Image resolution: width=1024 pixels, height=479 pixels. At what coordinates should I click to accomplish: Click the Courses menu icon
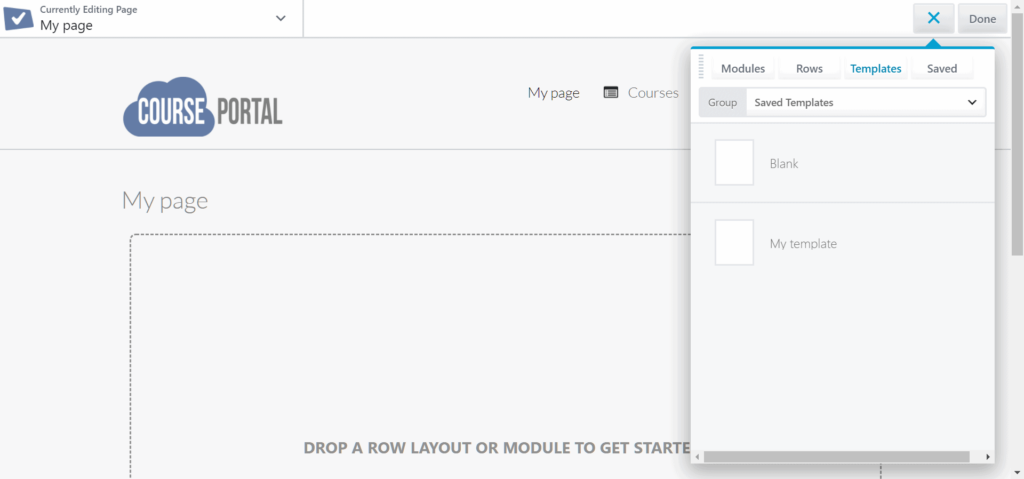[x=611, y=93]
